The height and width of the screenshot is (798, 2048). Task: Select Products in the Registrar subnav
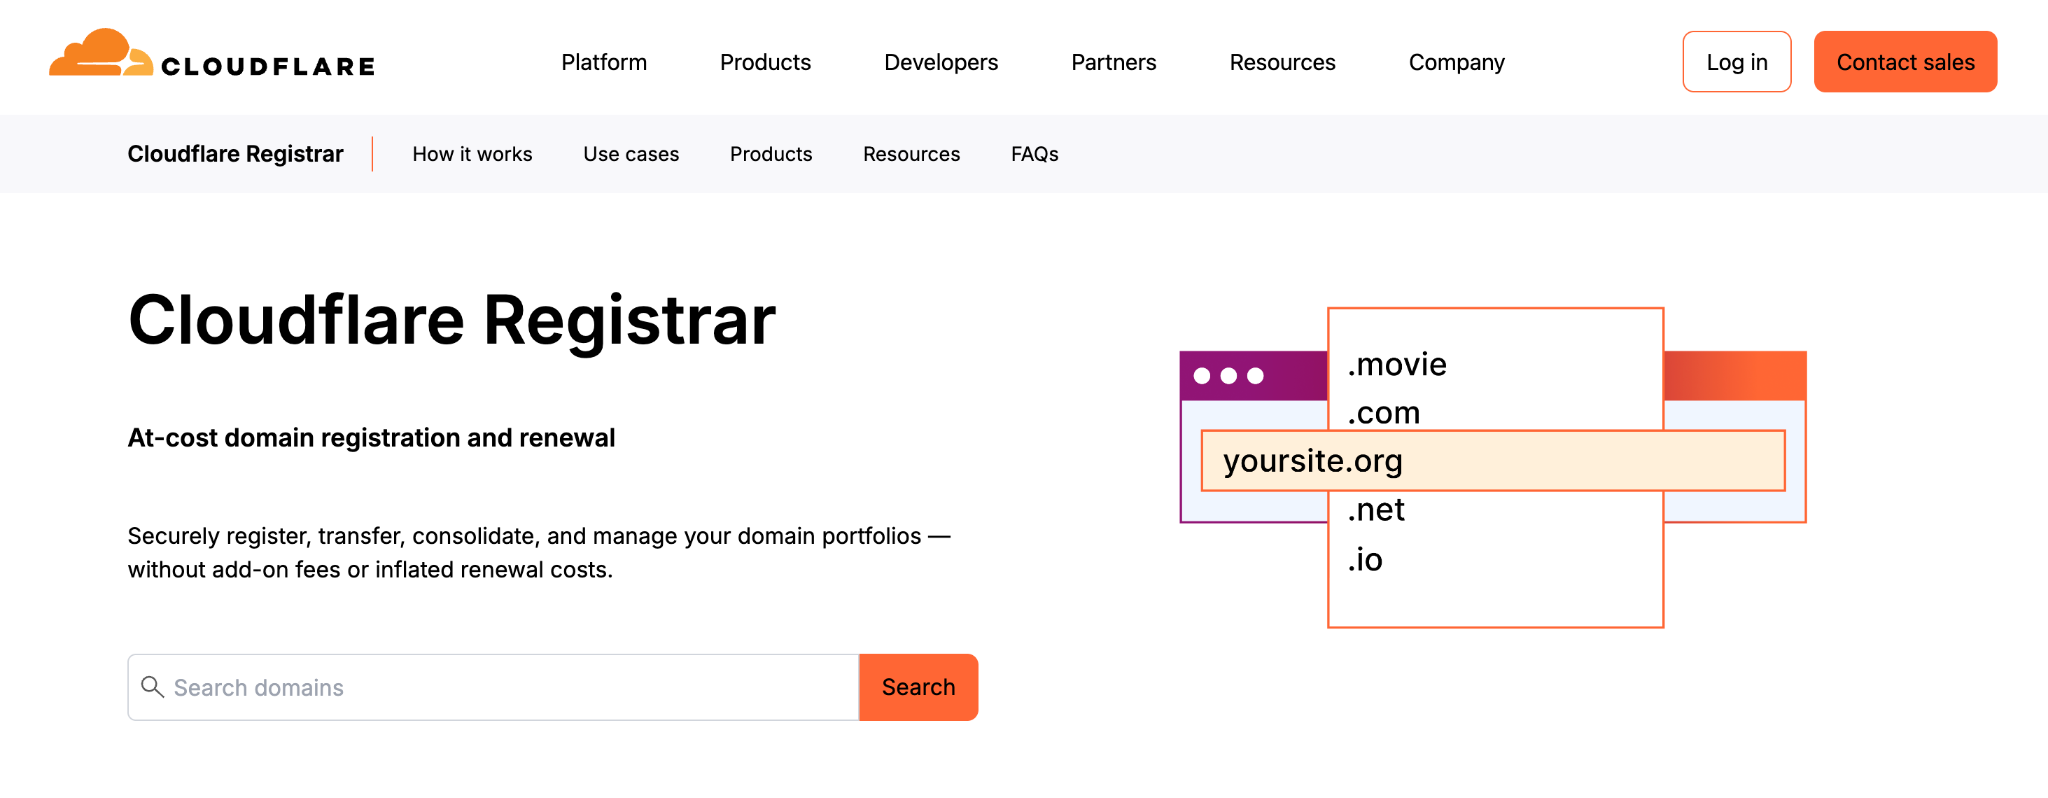[x=771, y=154]
